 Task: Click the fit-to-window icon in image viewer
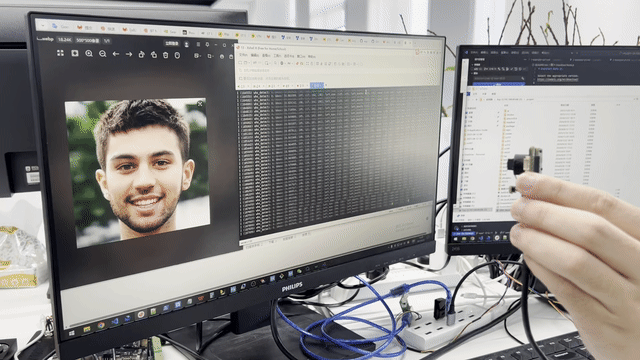point(75,53)
